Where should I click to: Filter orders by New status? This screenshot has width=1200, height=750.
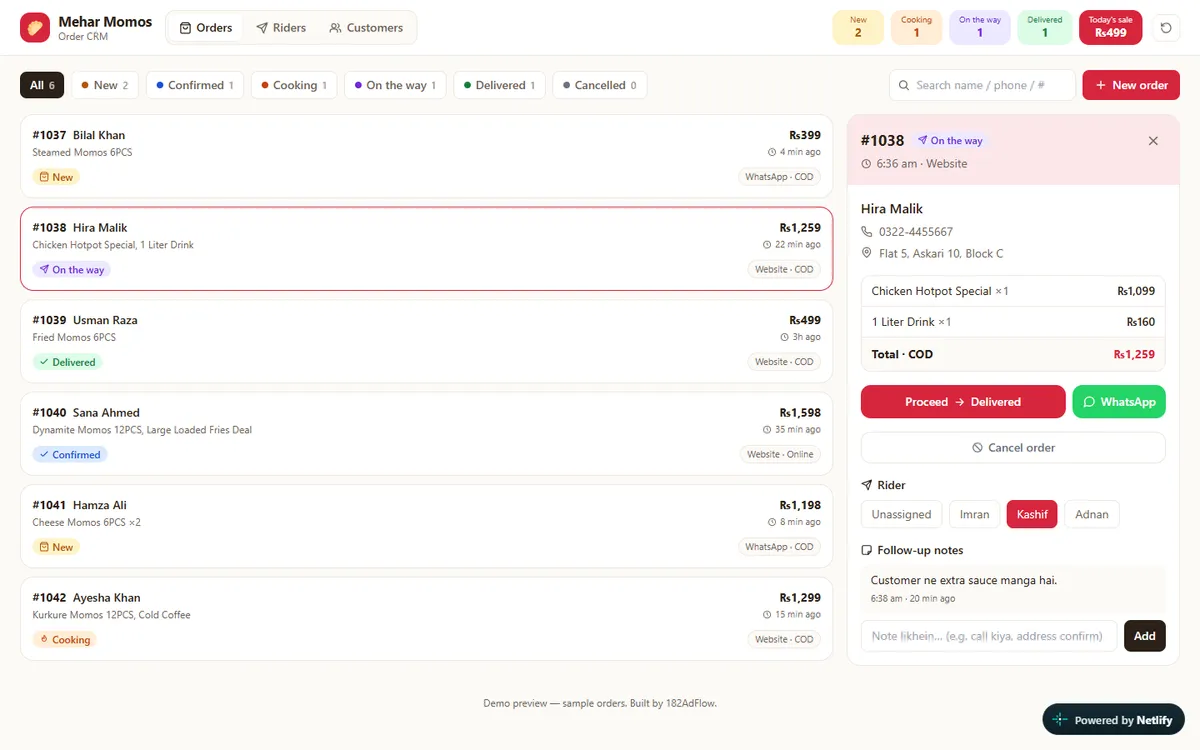[x=105, y=85]
